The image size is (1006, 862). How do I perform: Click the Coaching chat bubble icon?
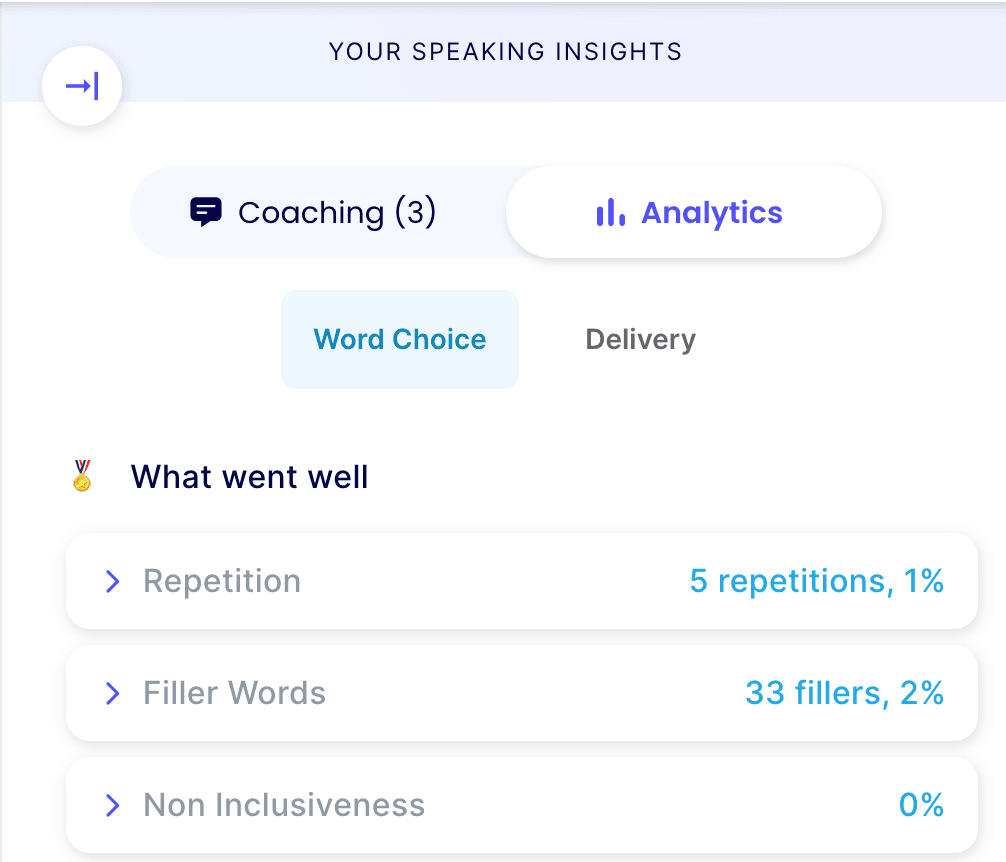206,212
